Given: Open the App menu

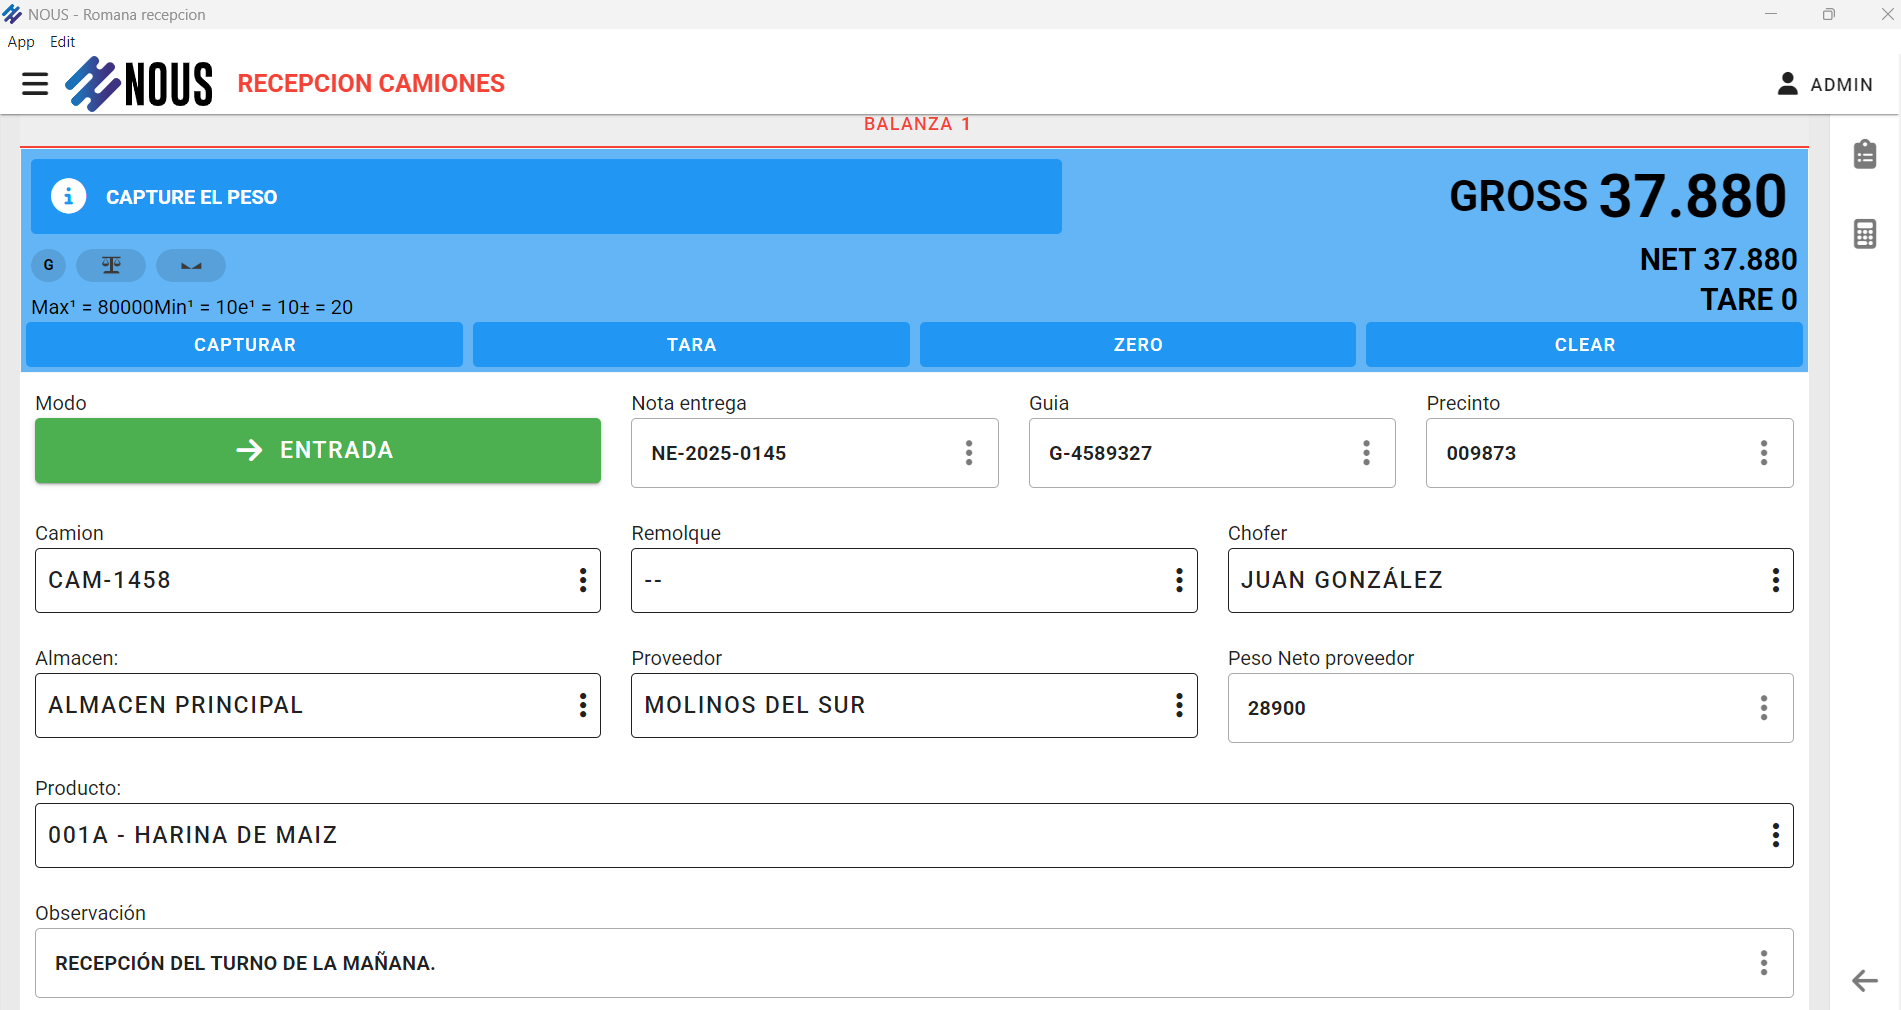Looking at the screenshot, I should coord(21,42).
